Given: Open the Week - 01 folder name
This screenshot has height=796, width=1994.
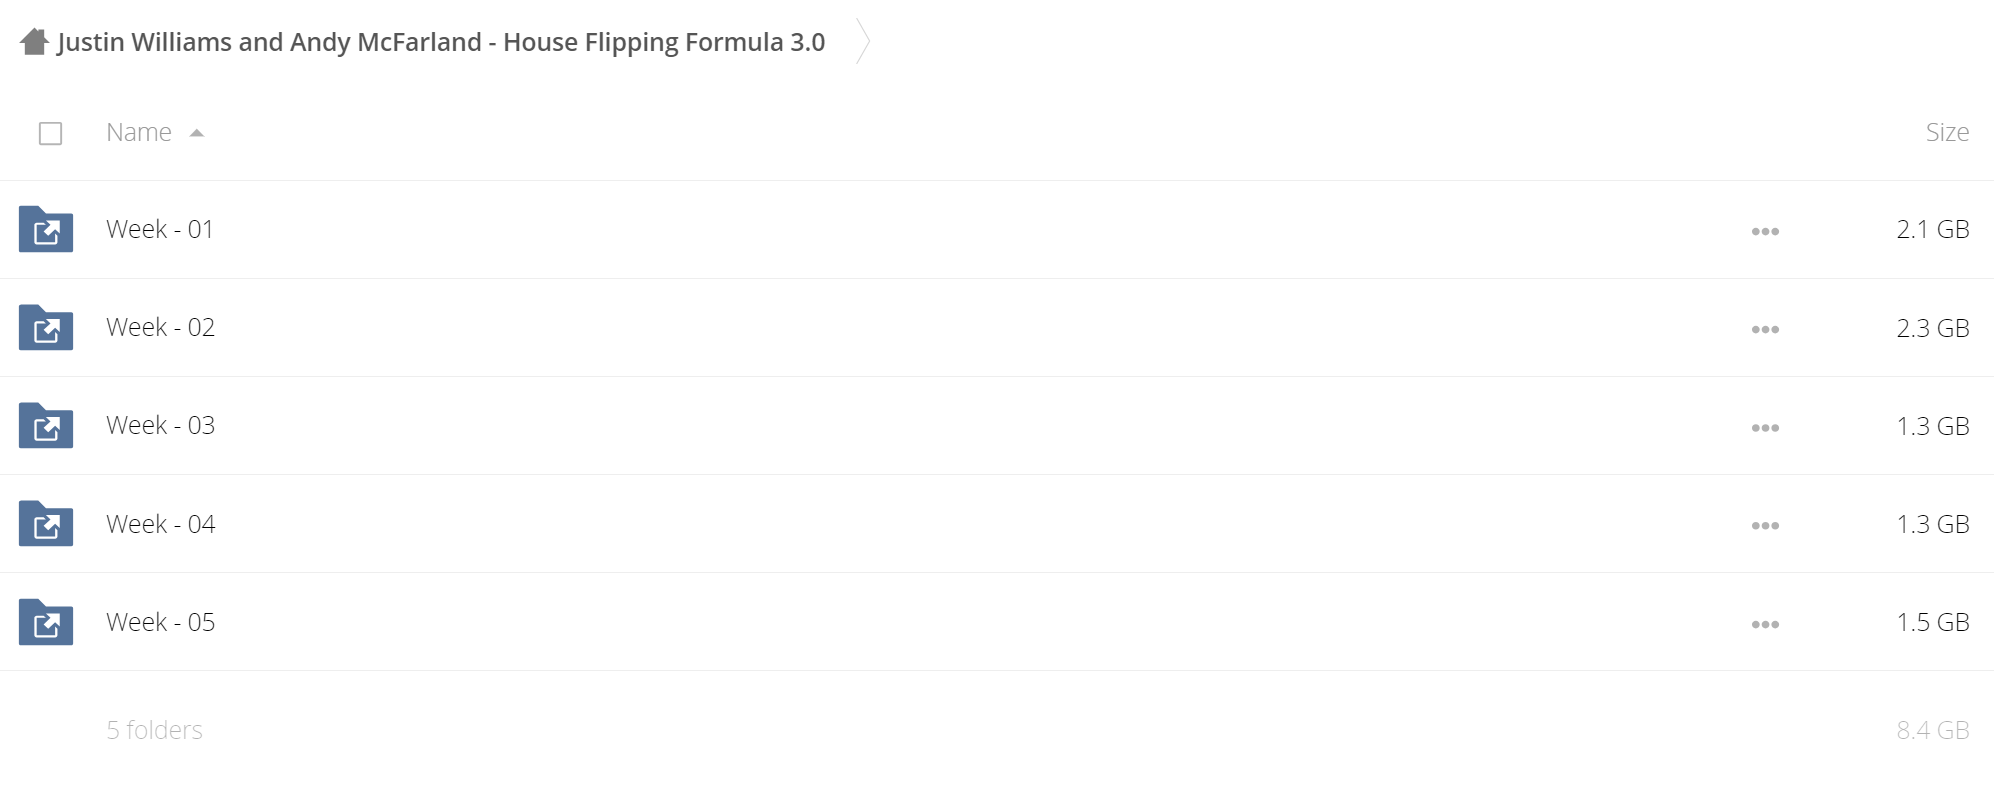Looking at the screenshot, I should [x=160, y=229].
